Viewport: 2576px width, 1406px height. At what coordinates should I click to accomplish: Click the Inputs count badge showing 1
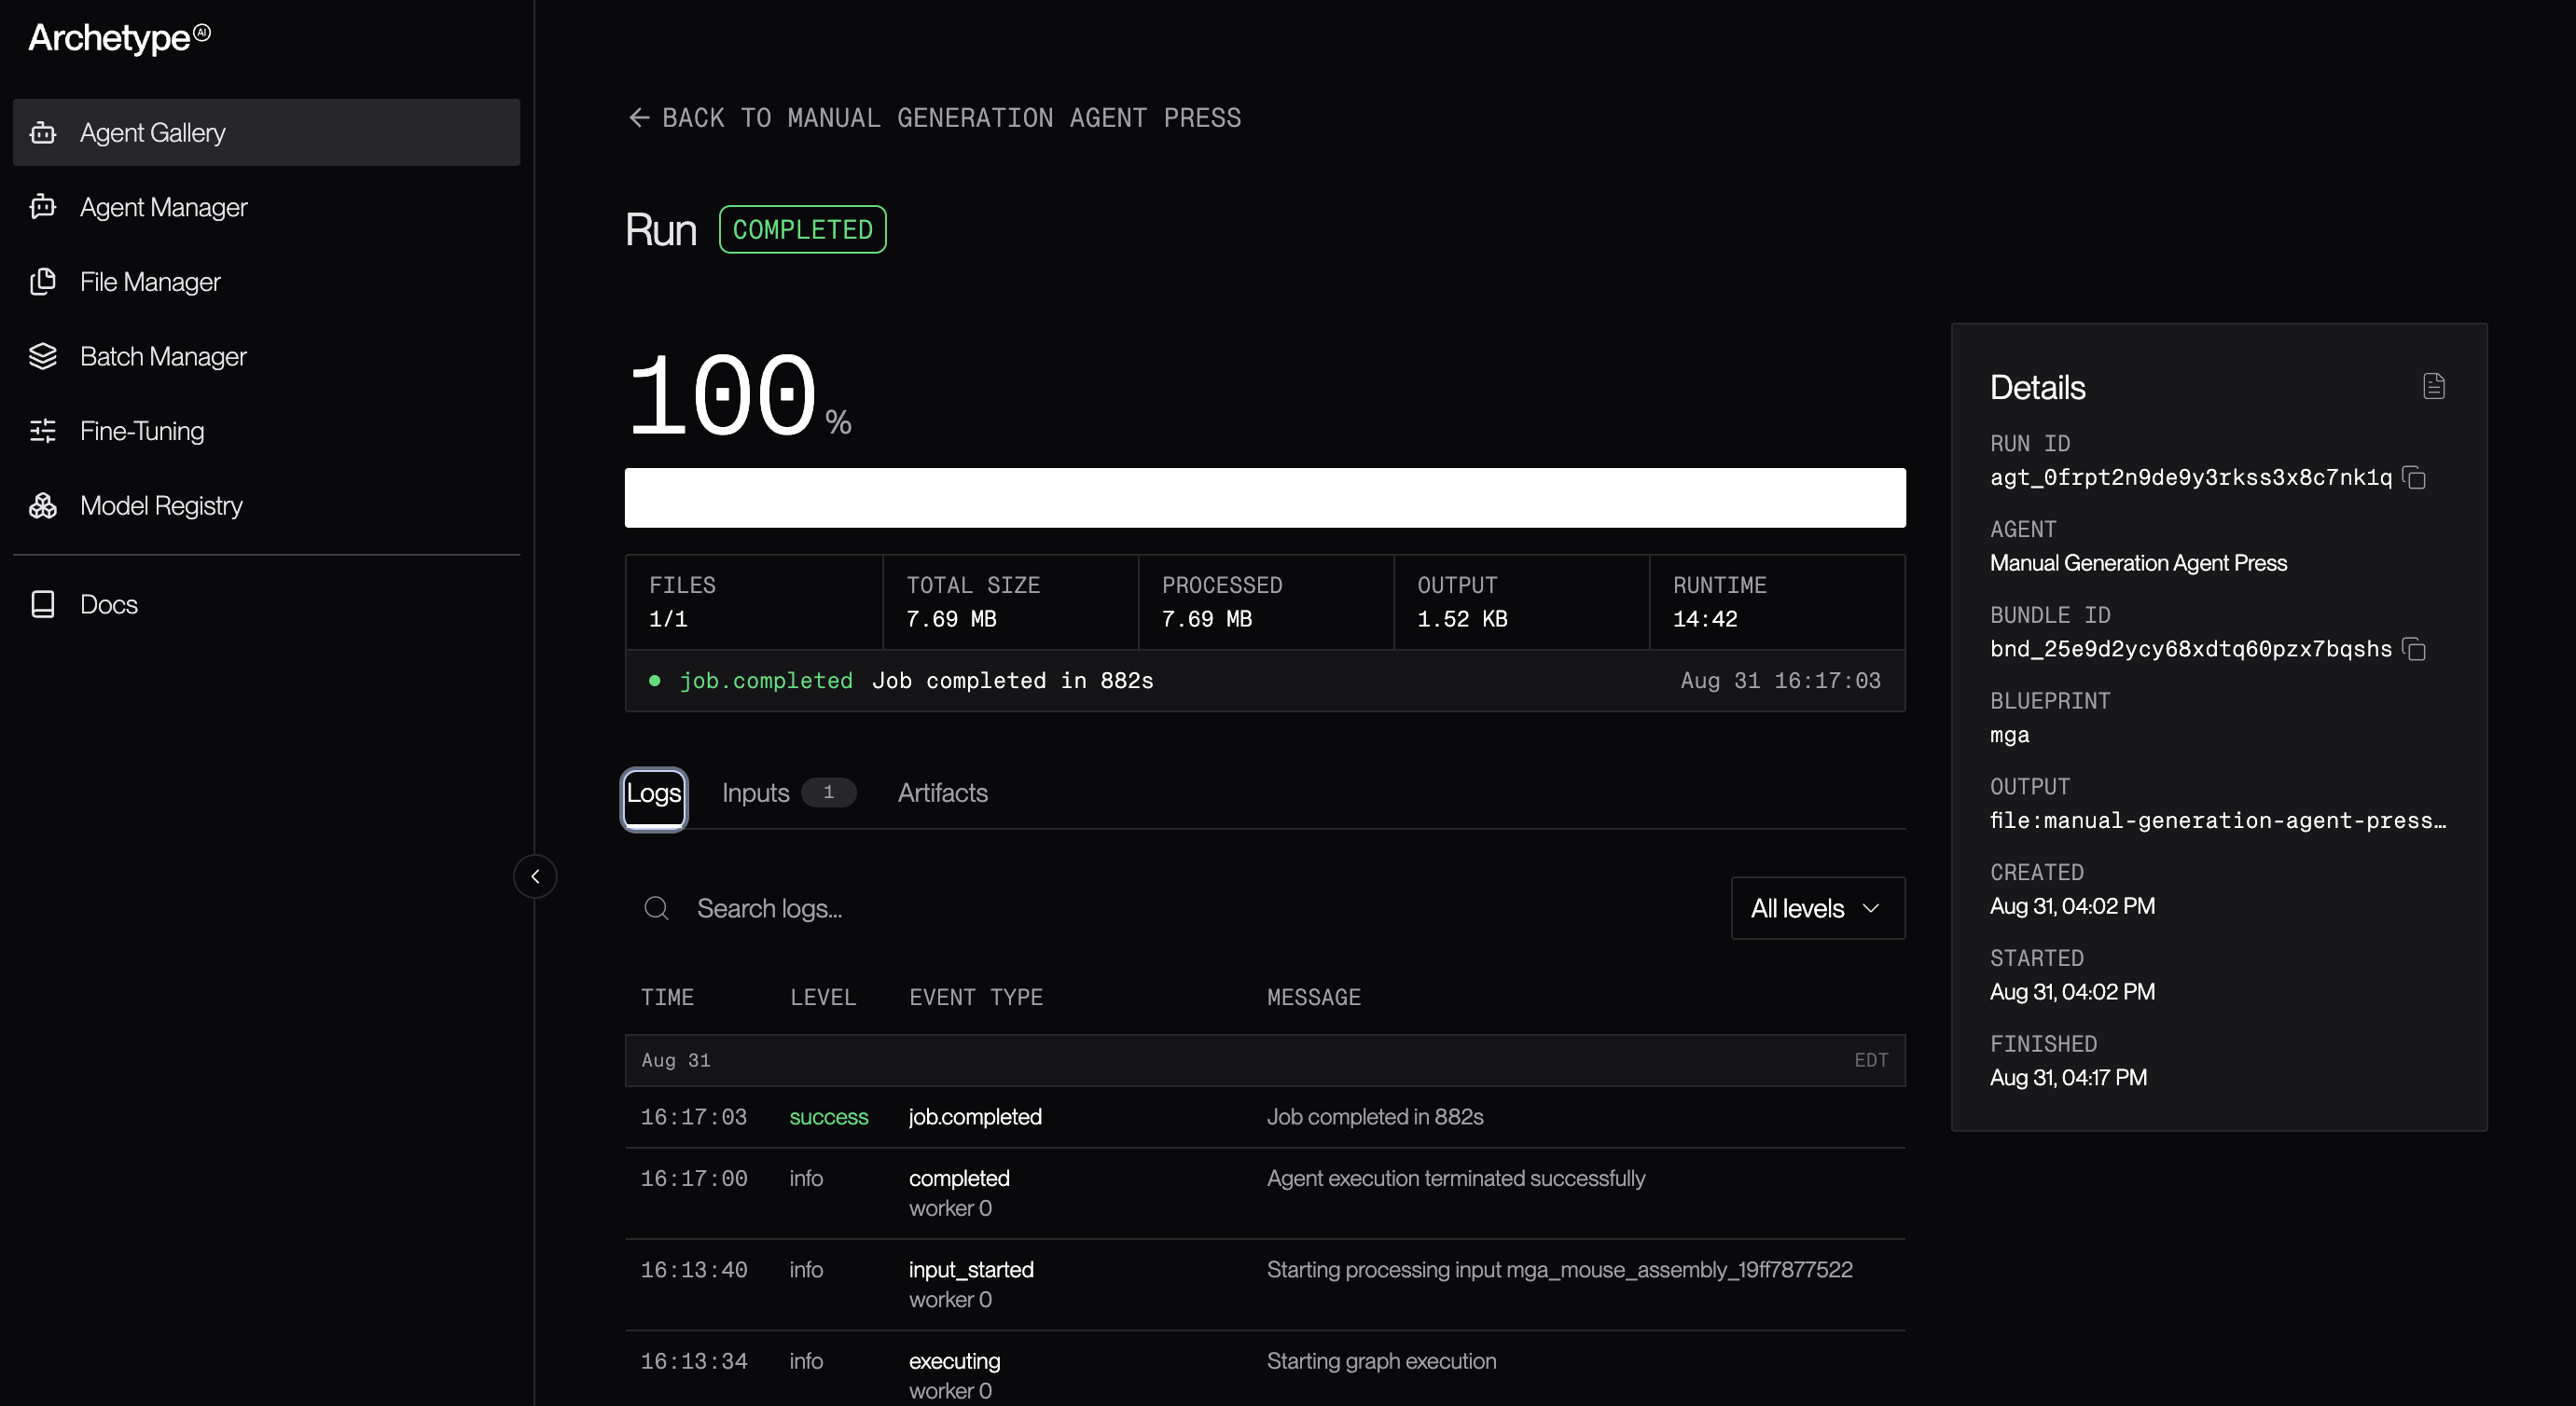(828, 792)
